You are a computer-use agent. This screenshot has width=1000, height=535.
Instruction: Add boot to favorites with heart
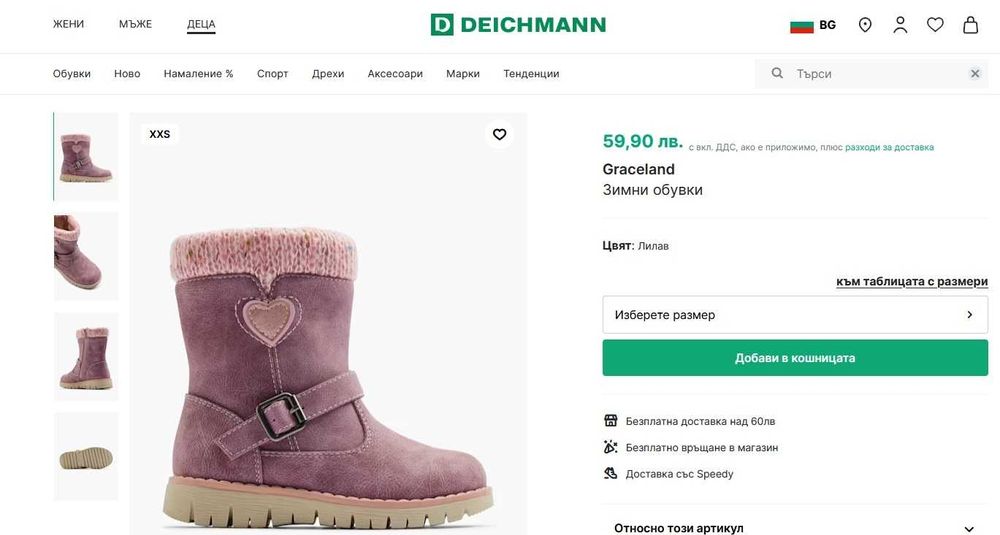pos(499,134)
